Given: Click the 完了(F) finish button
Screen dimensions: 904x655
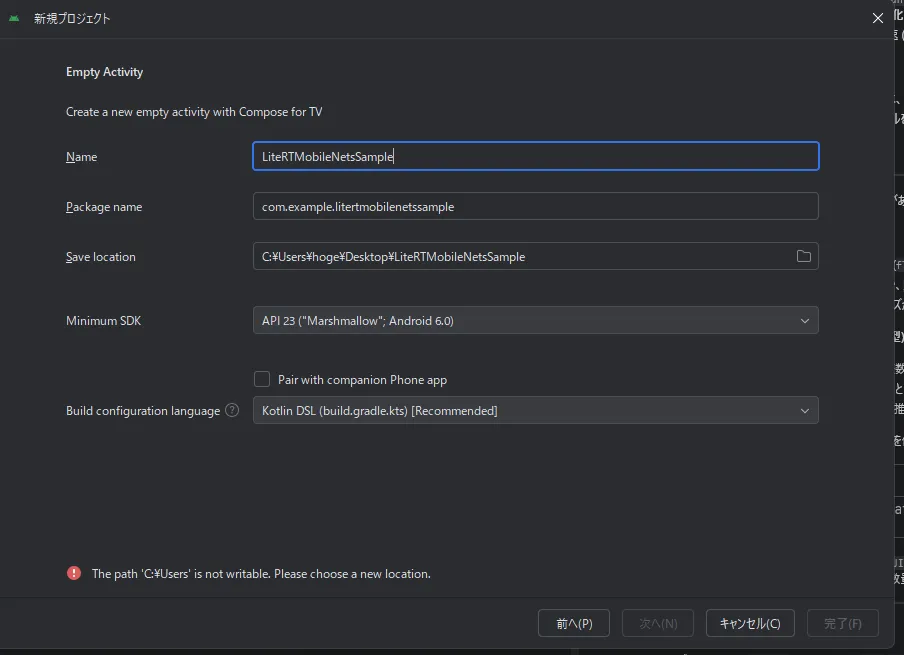Looking at the screenshot, I should pos(842,623).
